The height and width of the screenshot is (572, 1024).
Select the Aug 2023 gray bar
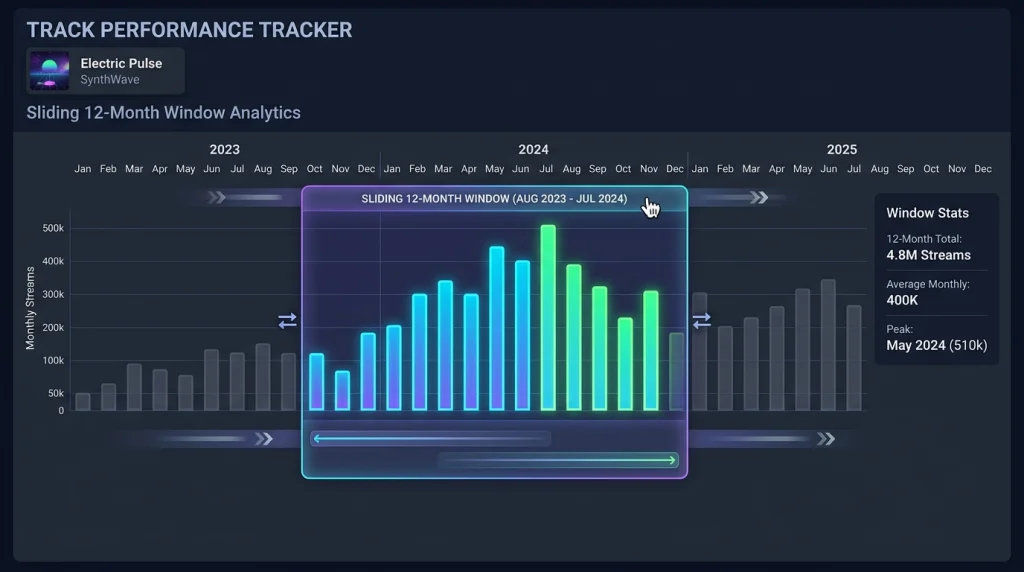point(263,377)
